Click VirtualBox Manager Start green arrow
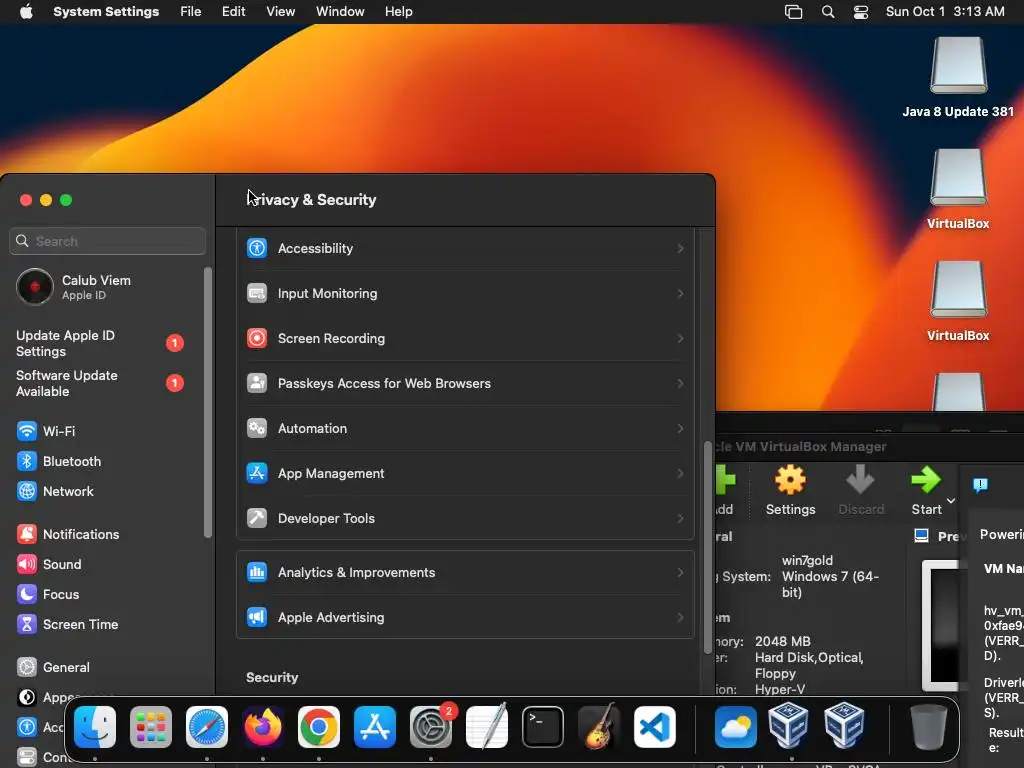The image size is (1024, 768). click(x=926, y=480)
